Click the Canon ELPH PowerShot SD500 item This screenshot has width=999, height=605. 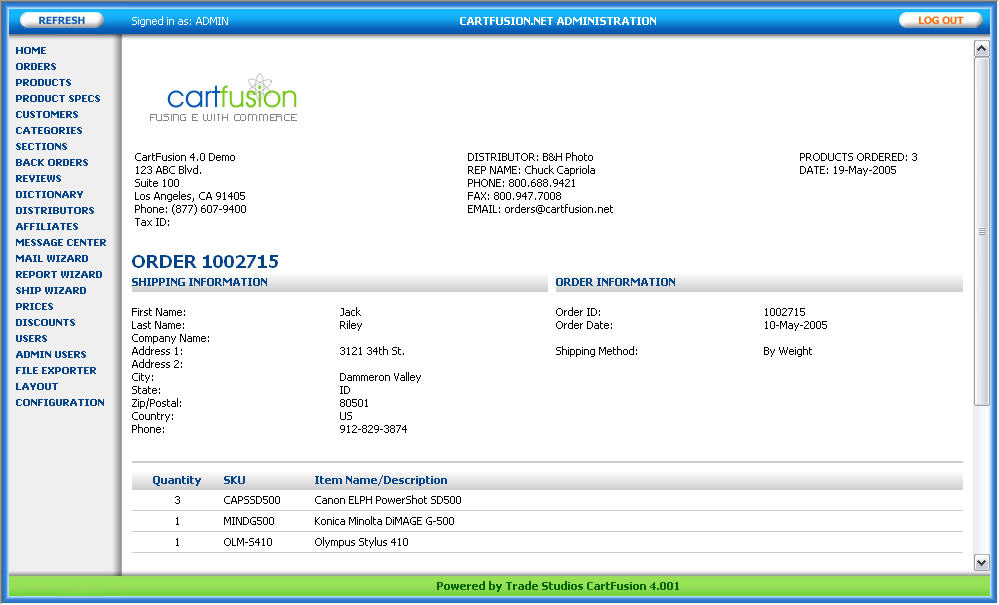[x=388, y=500]
